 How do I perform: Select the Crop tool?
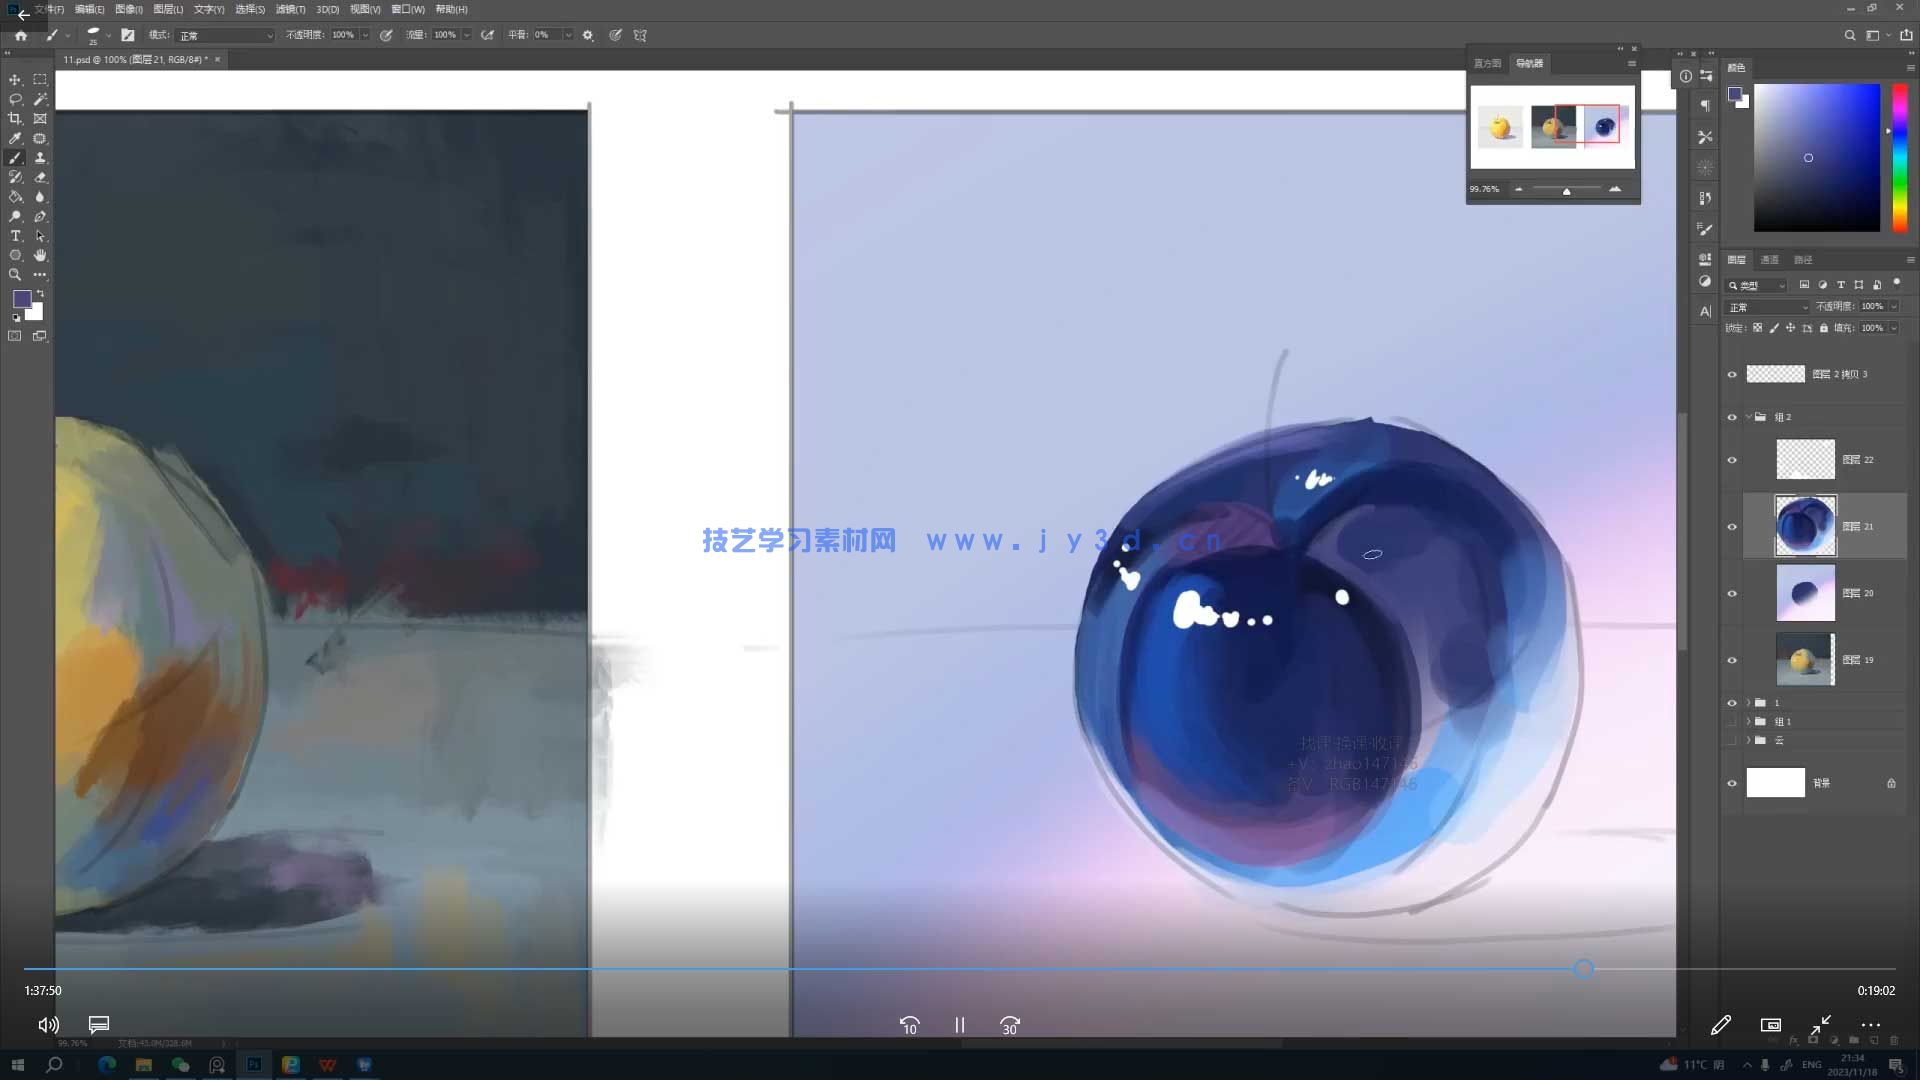(x=15, y=118)
